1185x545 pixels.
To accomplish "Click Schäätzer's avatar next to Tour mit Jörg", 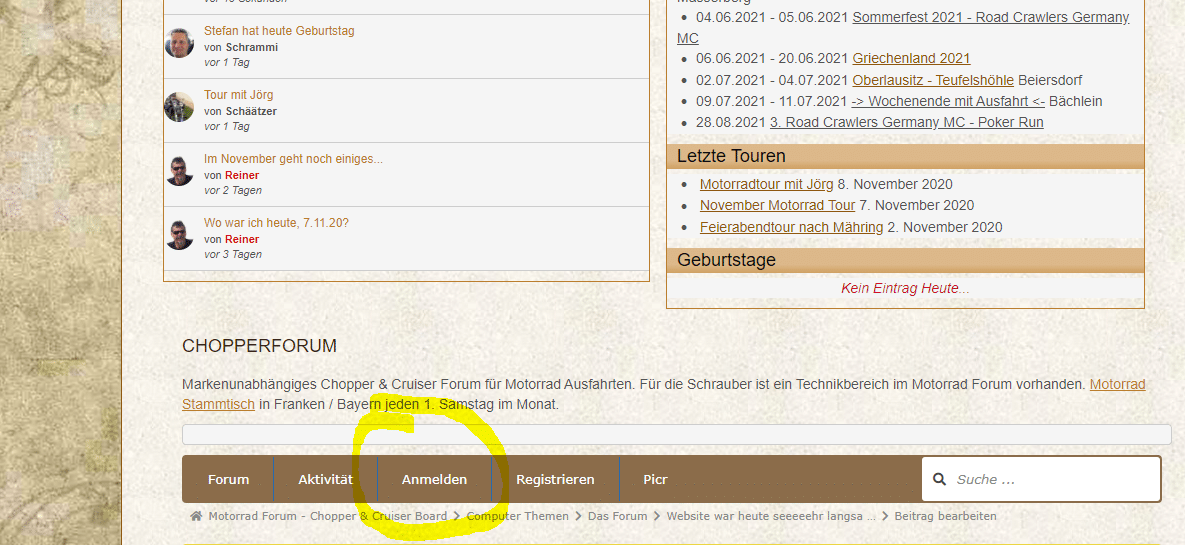I will (x=179, y=107).
